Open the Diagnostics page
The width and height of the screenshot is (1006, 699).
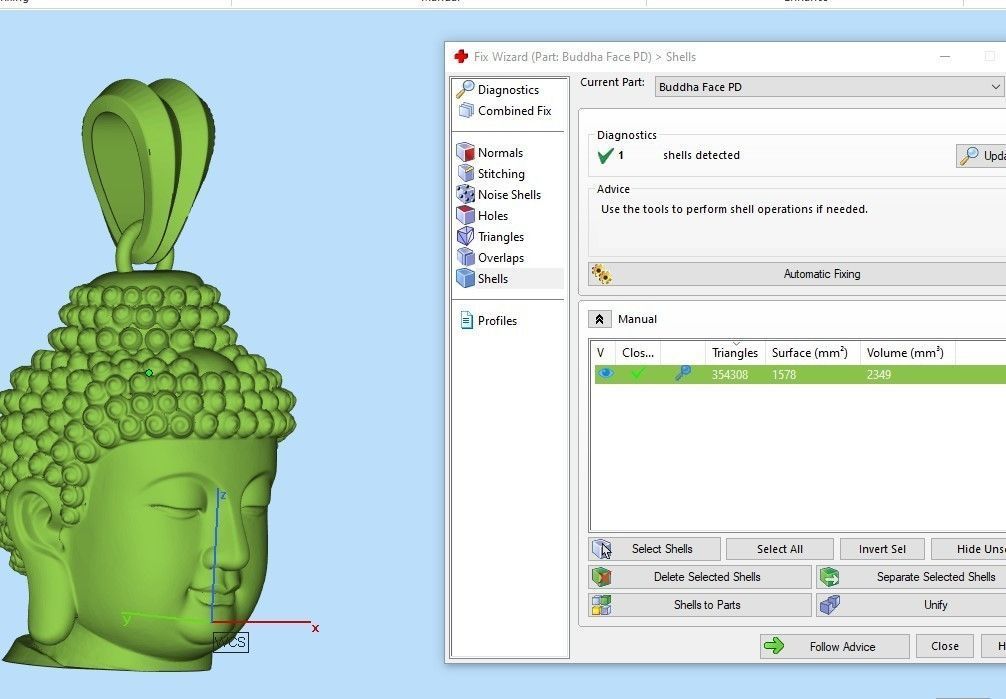tap(498, 89)
